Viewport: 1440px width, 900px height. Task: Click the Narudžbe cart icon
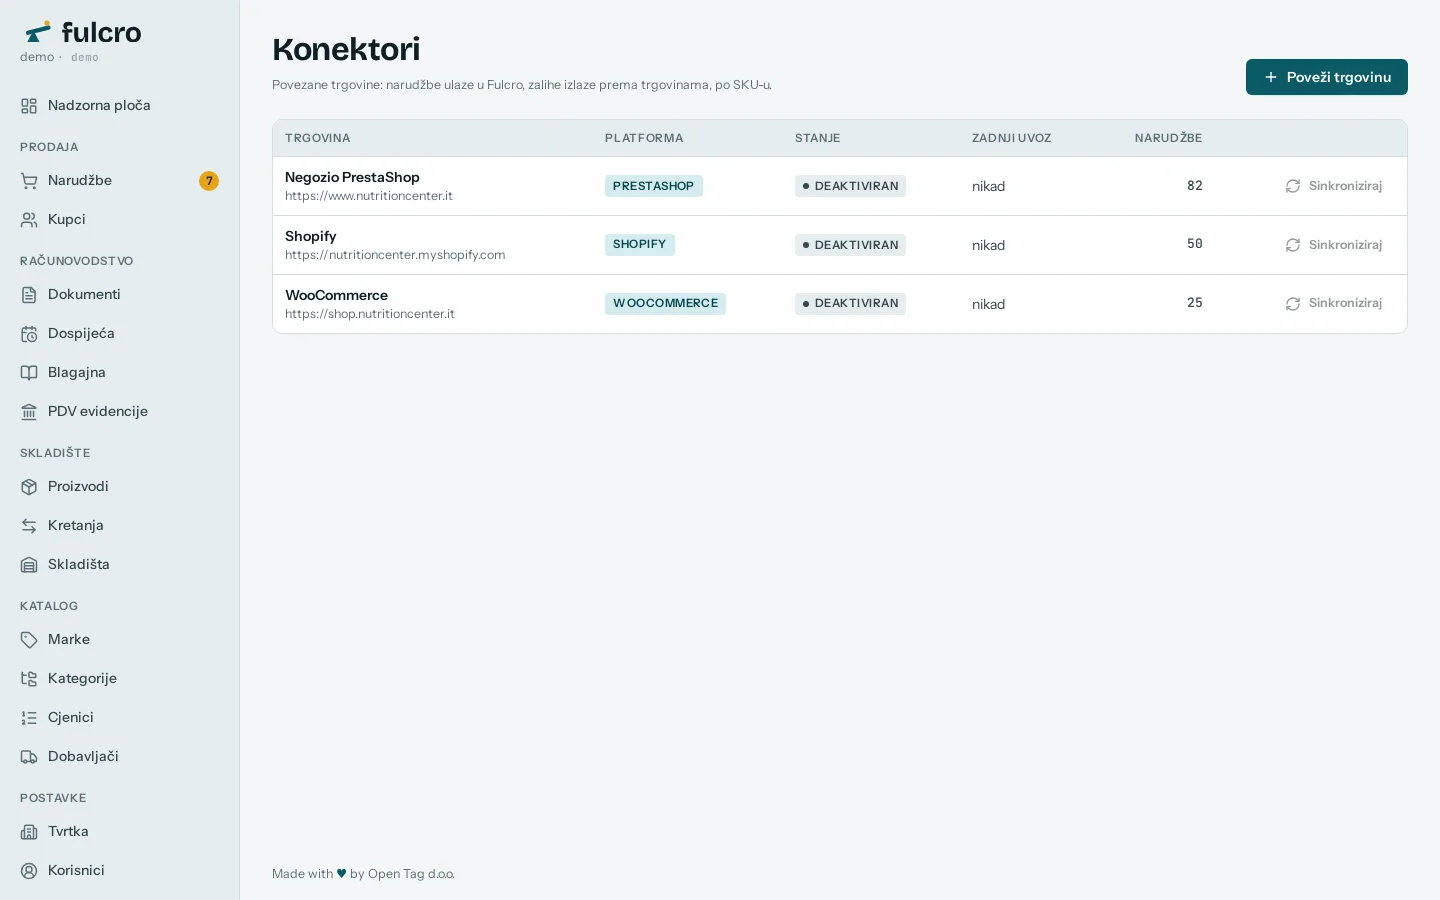29,181
